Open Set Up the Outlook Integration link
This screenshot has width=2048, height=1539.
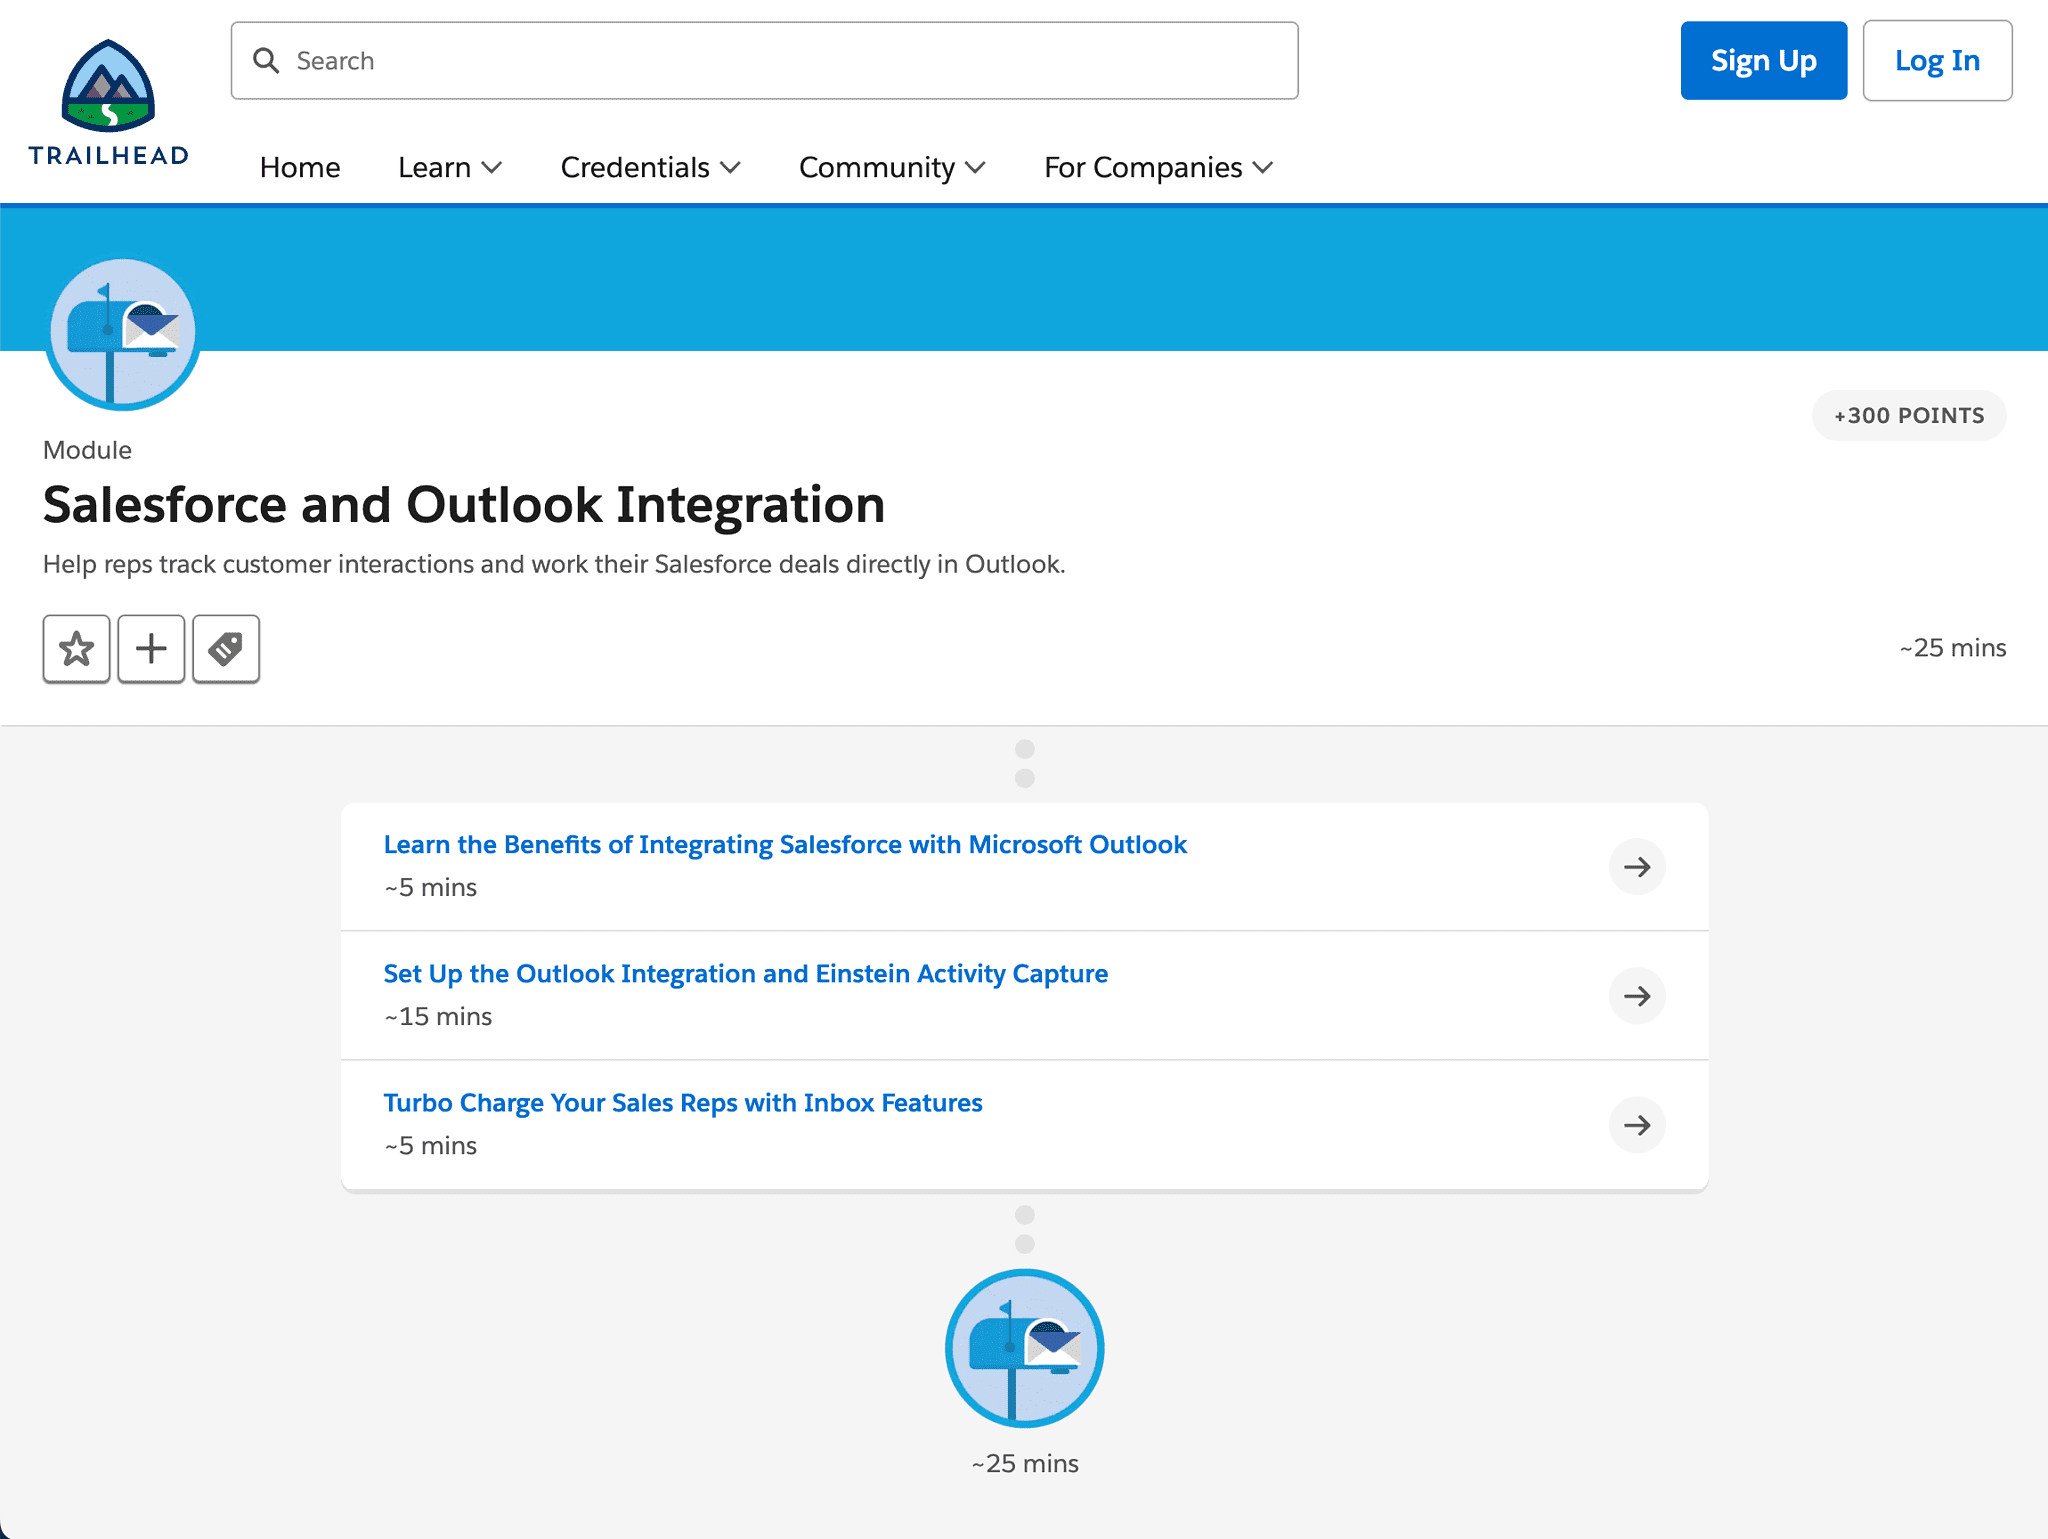746,974
